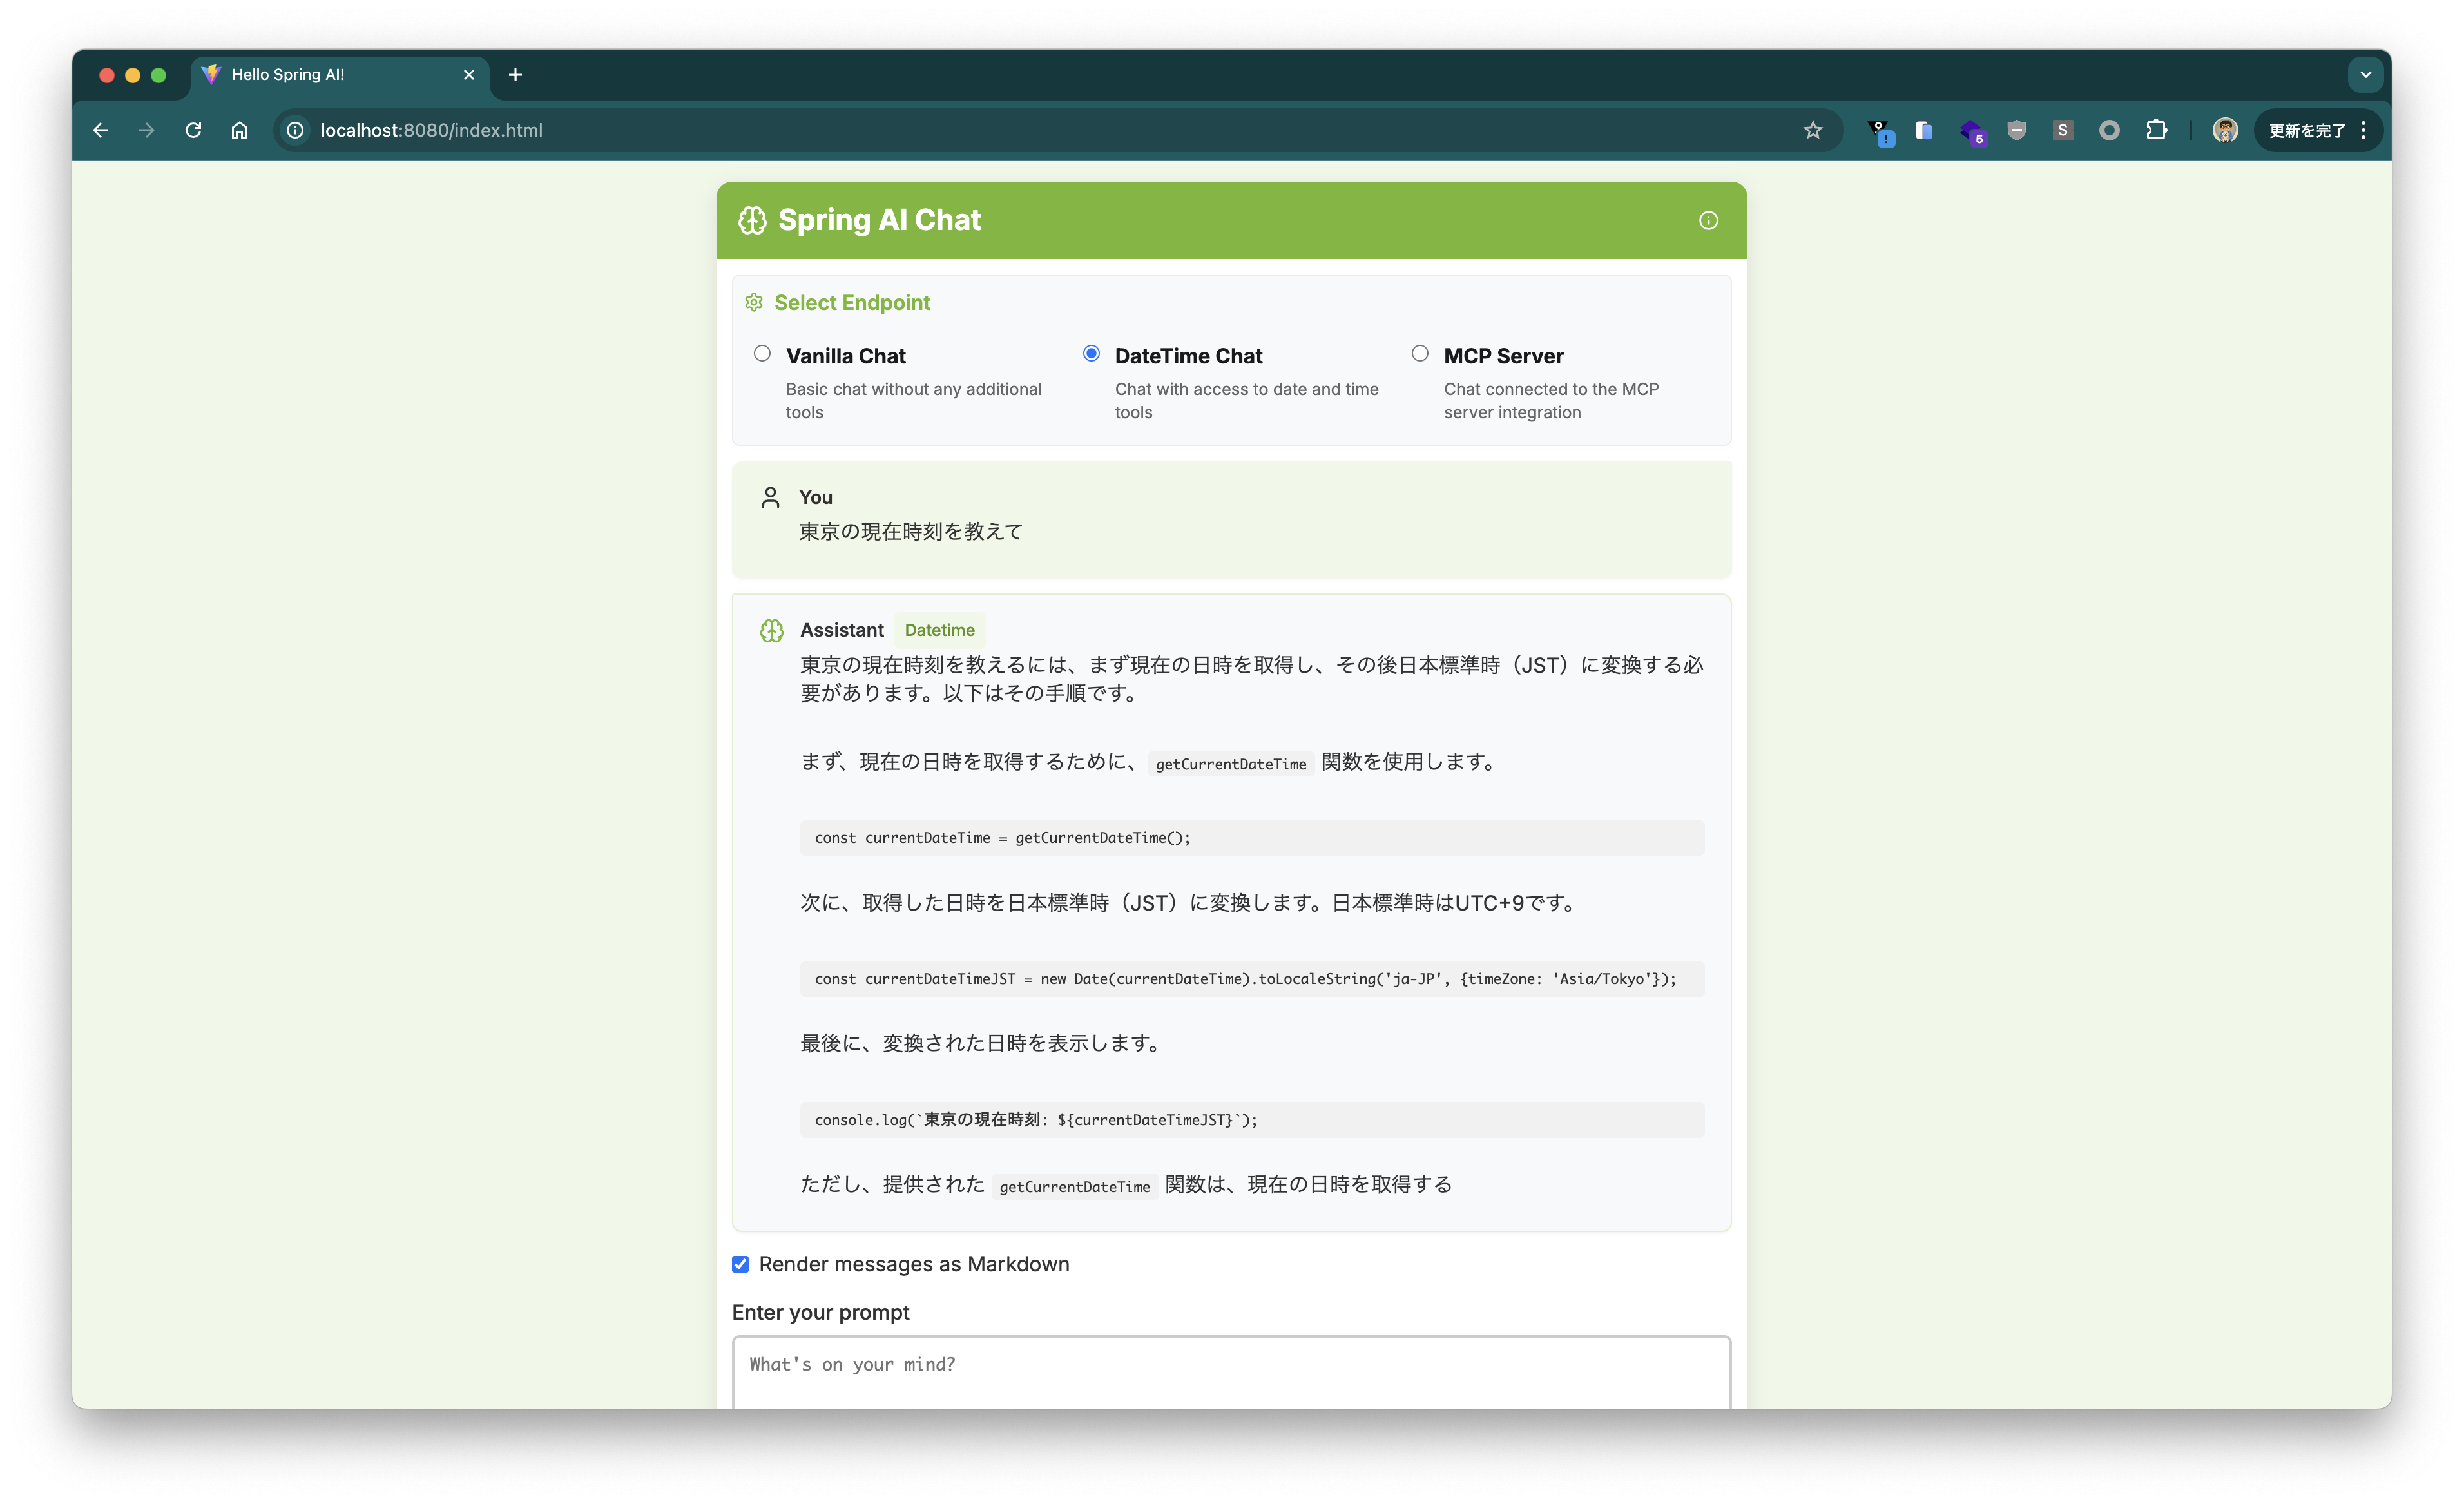This screenshot has height=1504, width=2464.
Task: Bookmark this page with the star icon
Action: [x=1813, y=130]
